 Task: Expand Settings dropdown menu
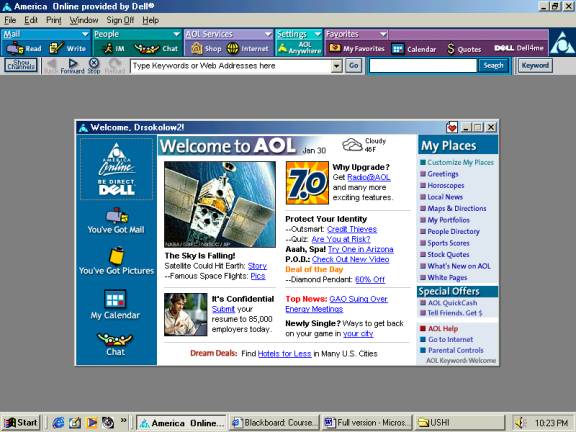[x=317, y=34]
